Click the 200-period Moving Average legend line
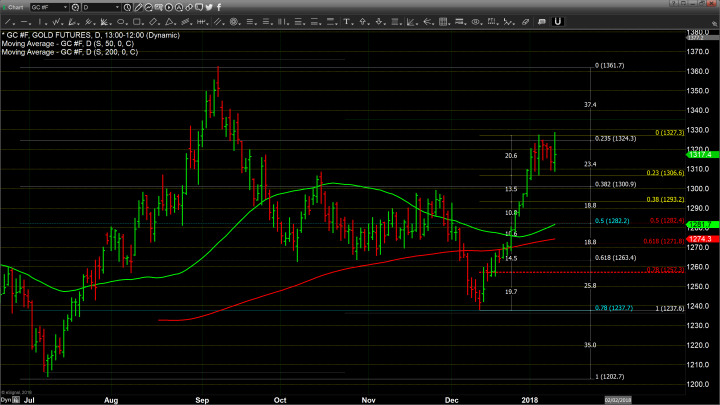 (69, 52)
